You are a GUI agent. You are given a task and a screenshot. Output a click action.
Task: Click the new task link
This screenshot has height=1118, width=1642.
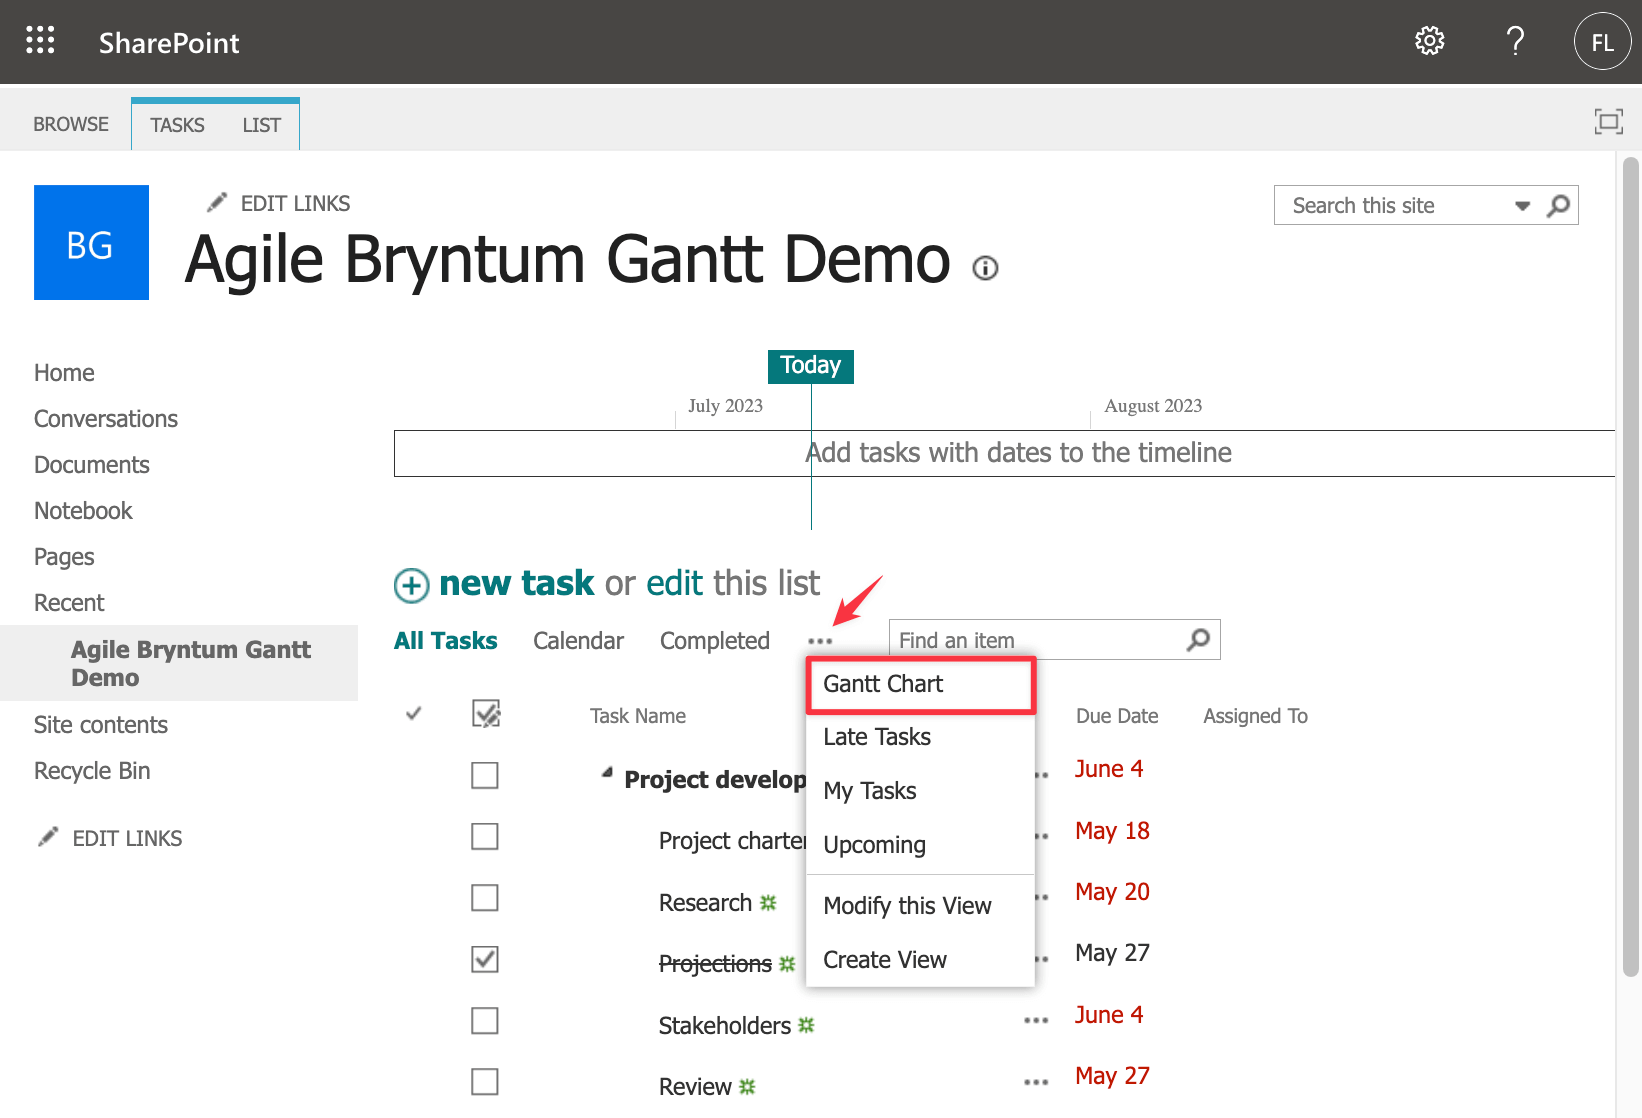(516, 583)
